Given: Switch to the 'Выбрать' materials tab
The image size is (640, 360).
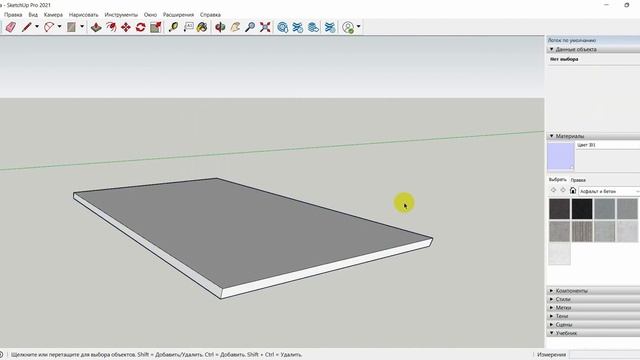Looking at the screenshot, I should [557, 180].
